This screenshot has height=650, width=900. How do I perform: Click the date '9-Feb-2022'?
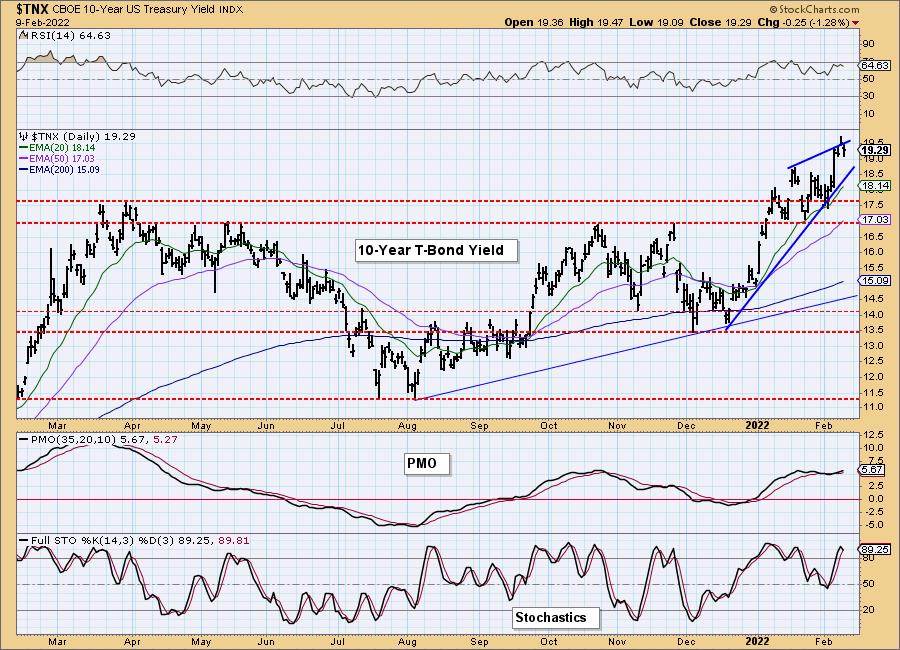tap(43, 23)
